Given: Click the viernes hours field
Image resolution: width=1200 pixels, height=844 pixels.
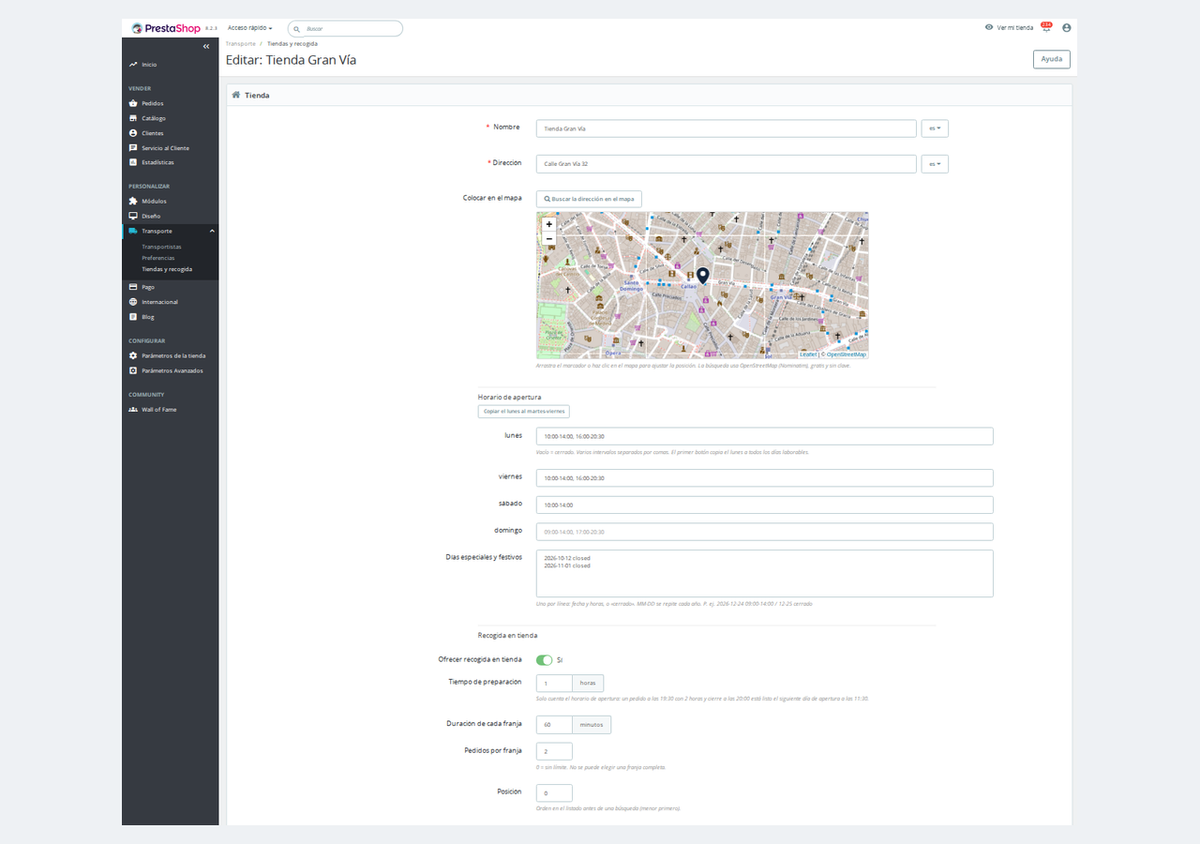Looking at the screenshot, I should pyautogui.click(x=765, y=478).
